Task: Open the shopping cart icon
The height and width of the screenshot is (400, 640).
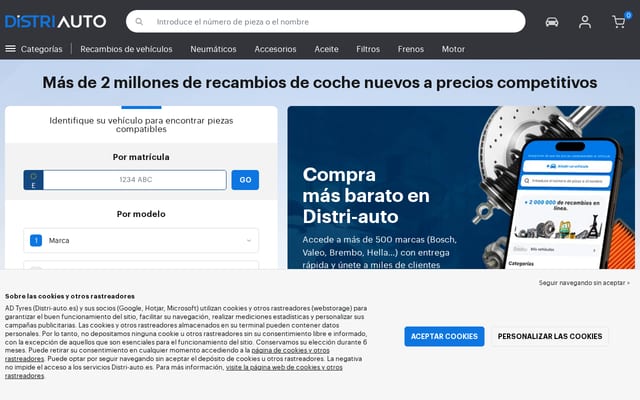Action: (619, 22)
